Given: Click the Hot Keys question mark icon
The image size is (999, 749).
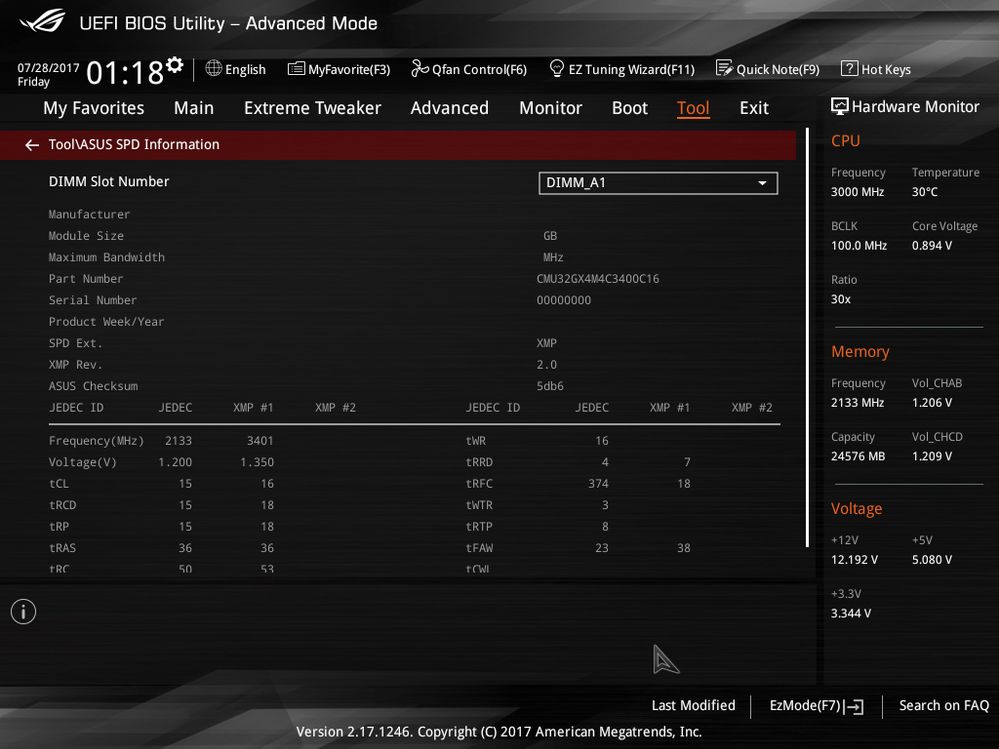Looking at the screenshot, I should [x=849, y=68].
